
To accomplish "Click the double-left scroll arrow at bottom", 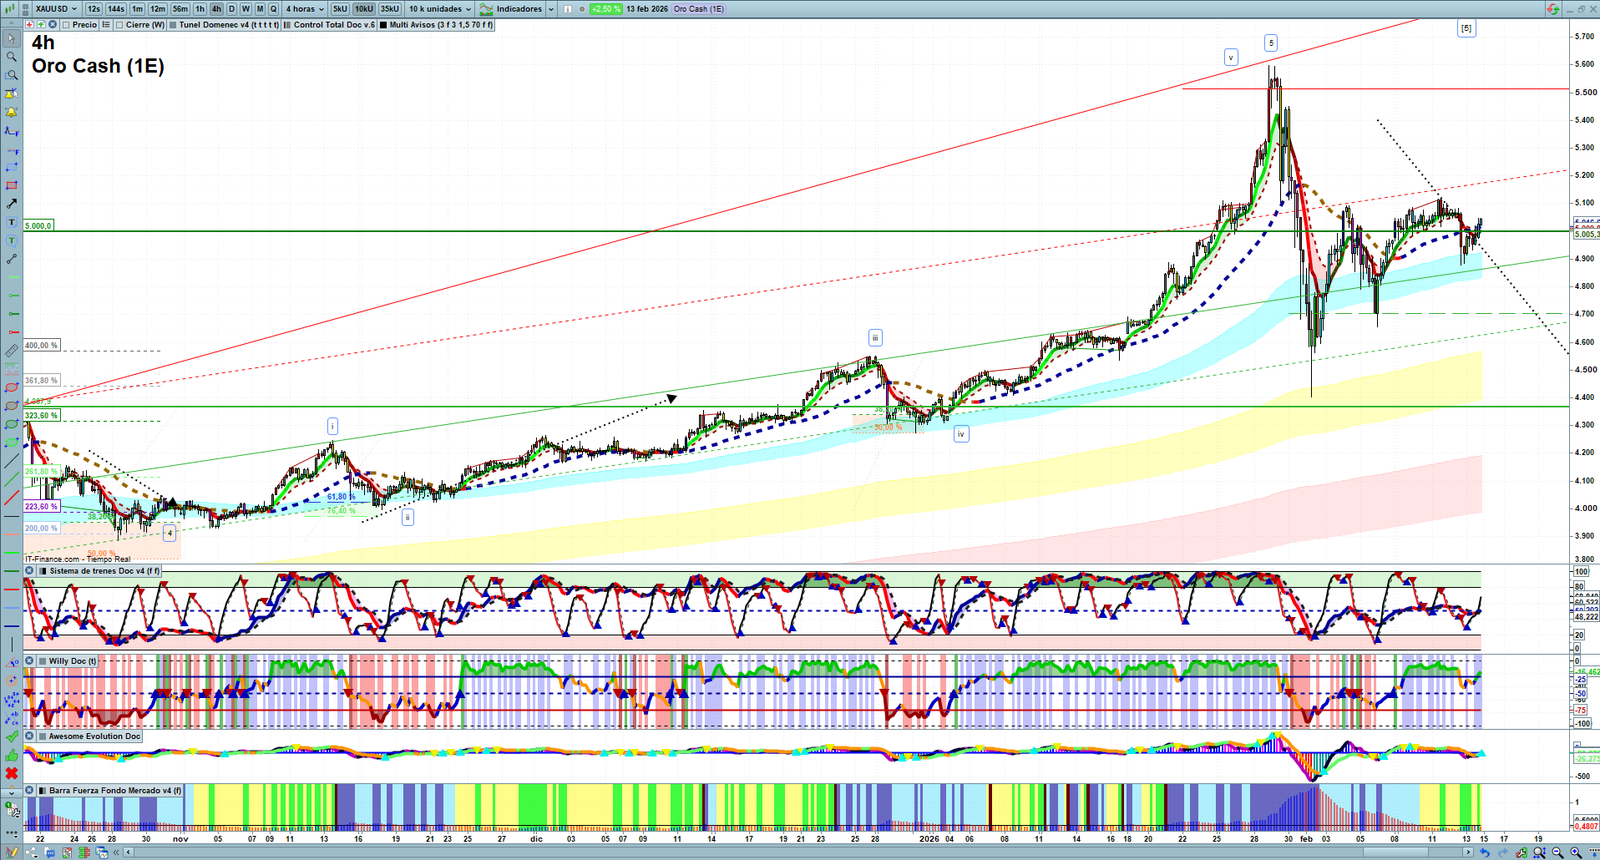I will (116, 853).
